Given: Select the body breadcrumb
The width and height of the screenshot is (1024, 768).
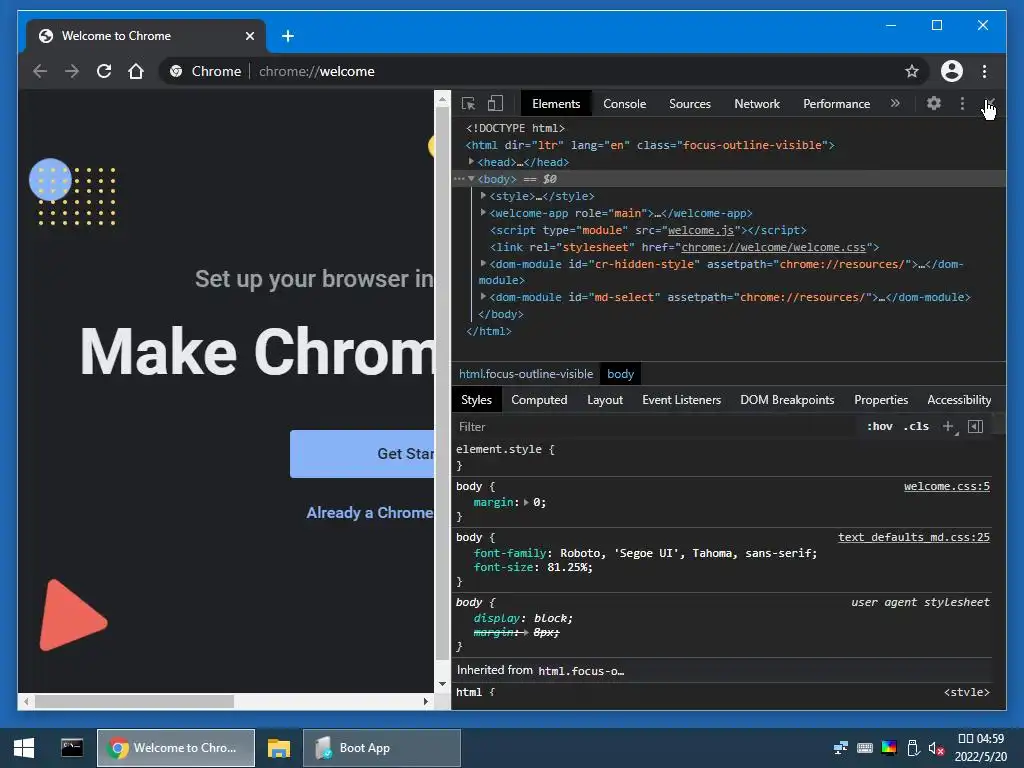Looking at the screenshot, I should [x=620, y=374].
